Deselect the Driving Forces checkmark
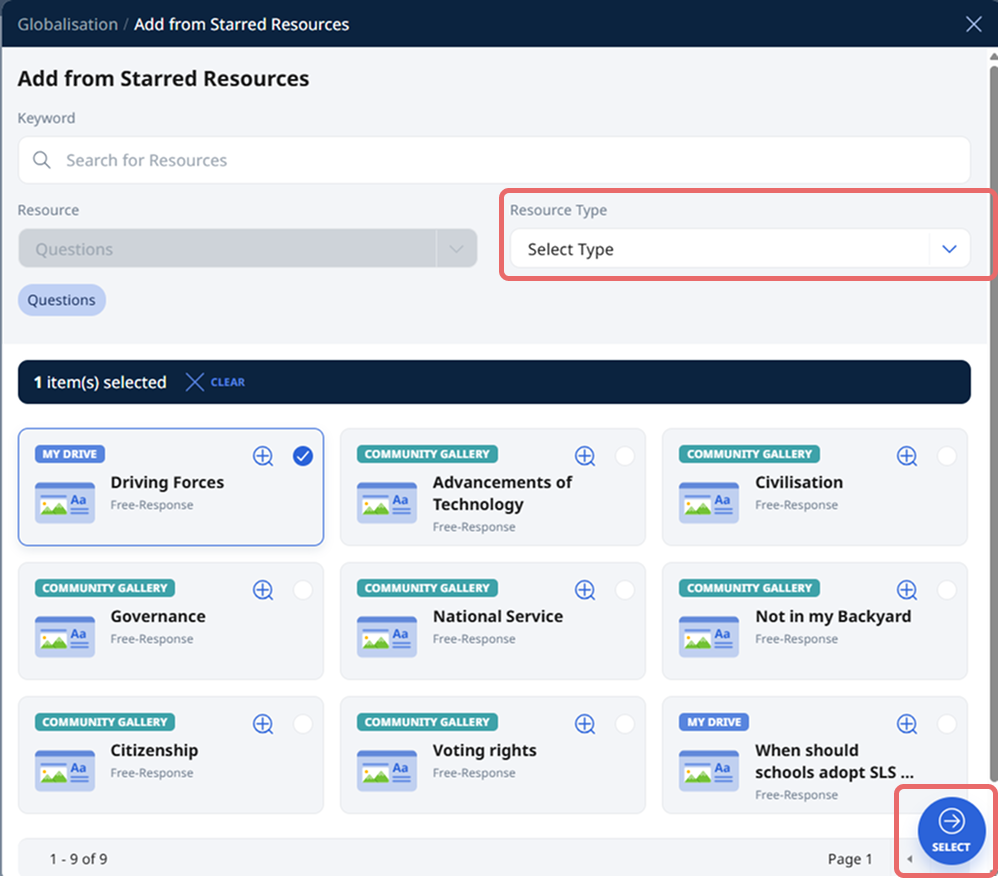This screenshot has width=998, height=878. pos(302,455)
